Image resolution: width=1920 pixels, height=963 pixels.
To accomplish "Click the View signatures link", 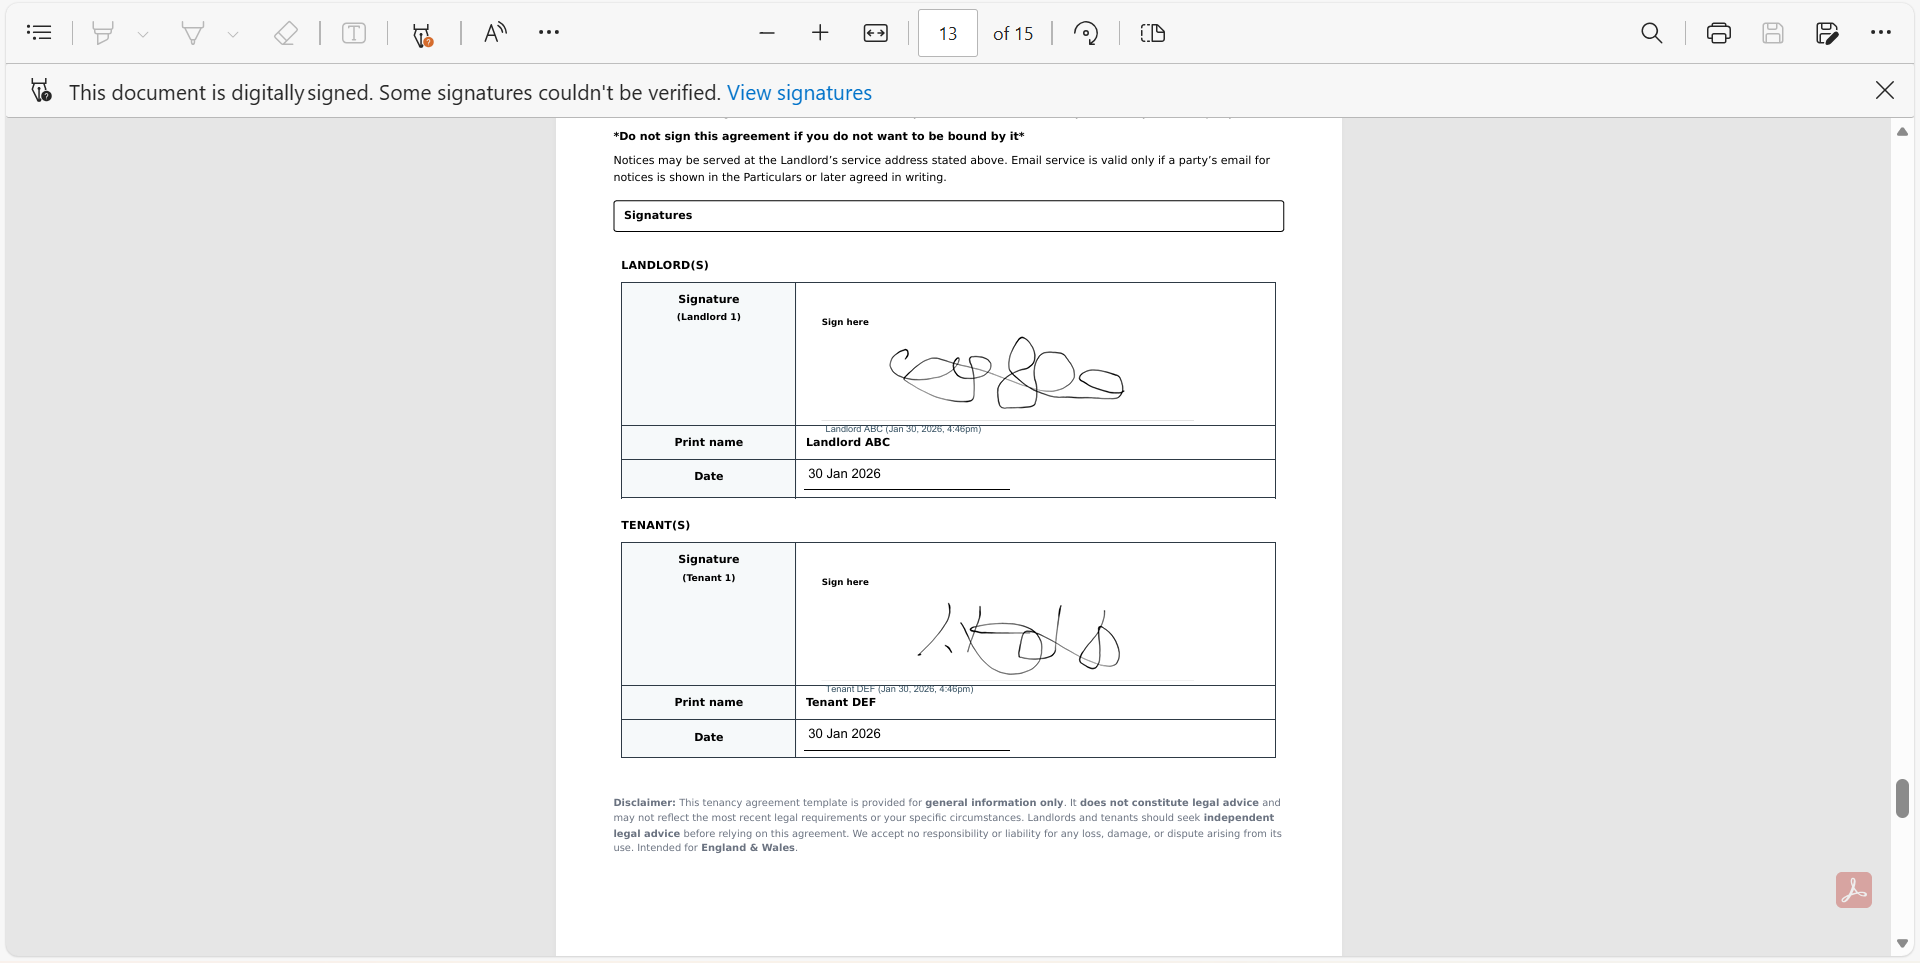I will [x=799, y=92].
